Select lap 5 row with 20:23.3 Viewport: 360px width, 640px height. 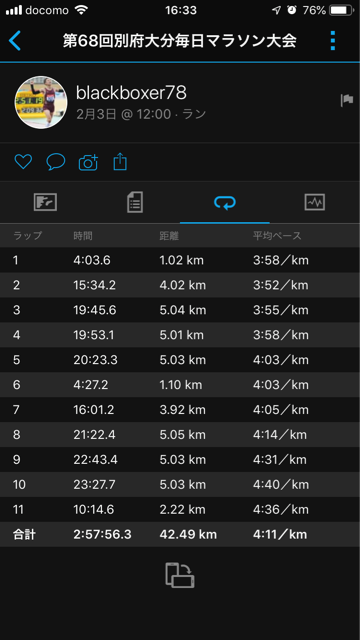pyautogui.click(x=180, y=360)
